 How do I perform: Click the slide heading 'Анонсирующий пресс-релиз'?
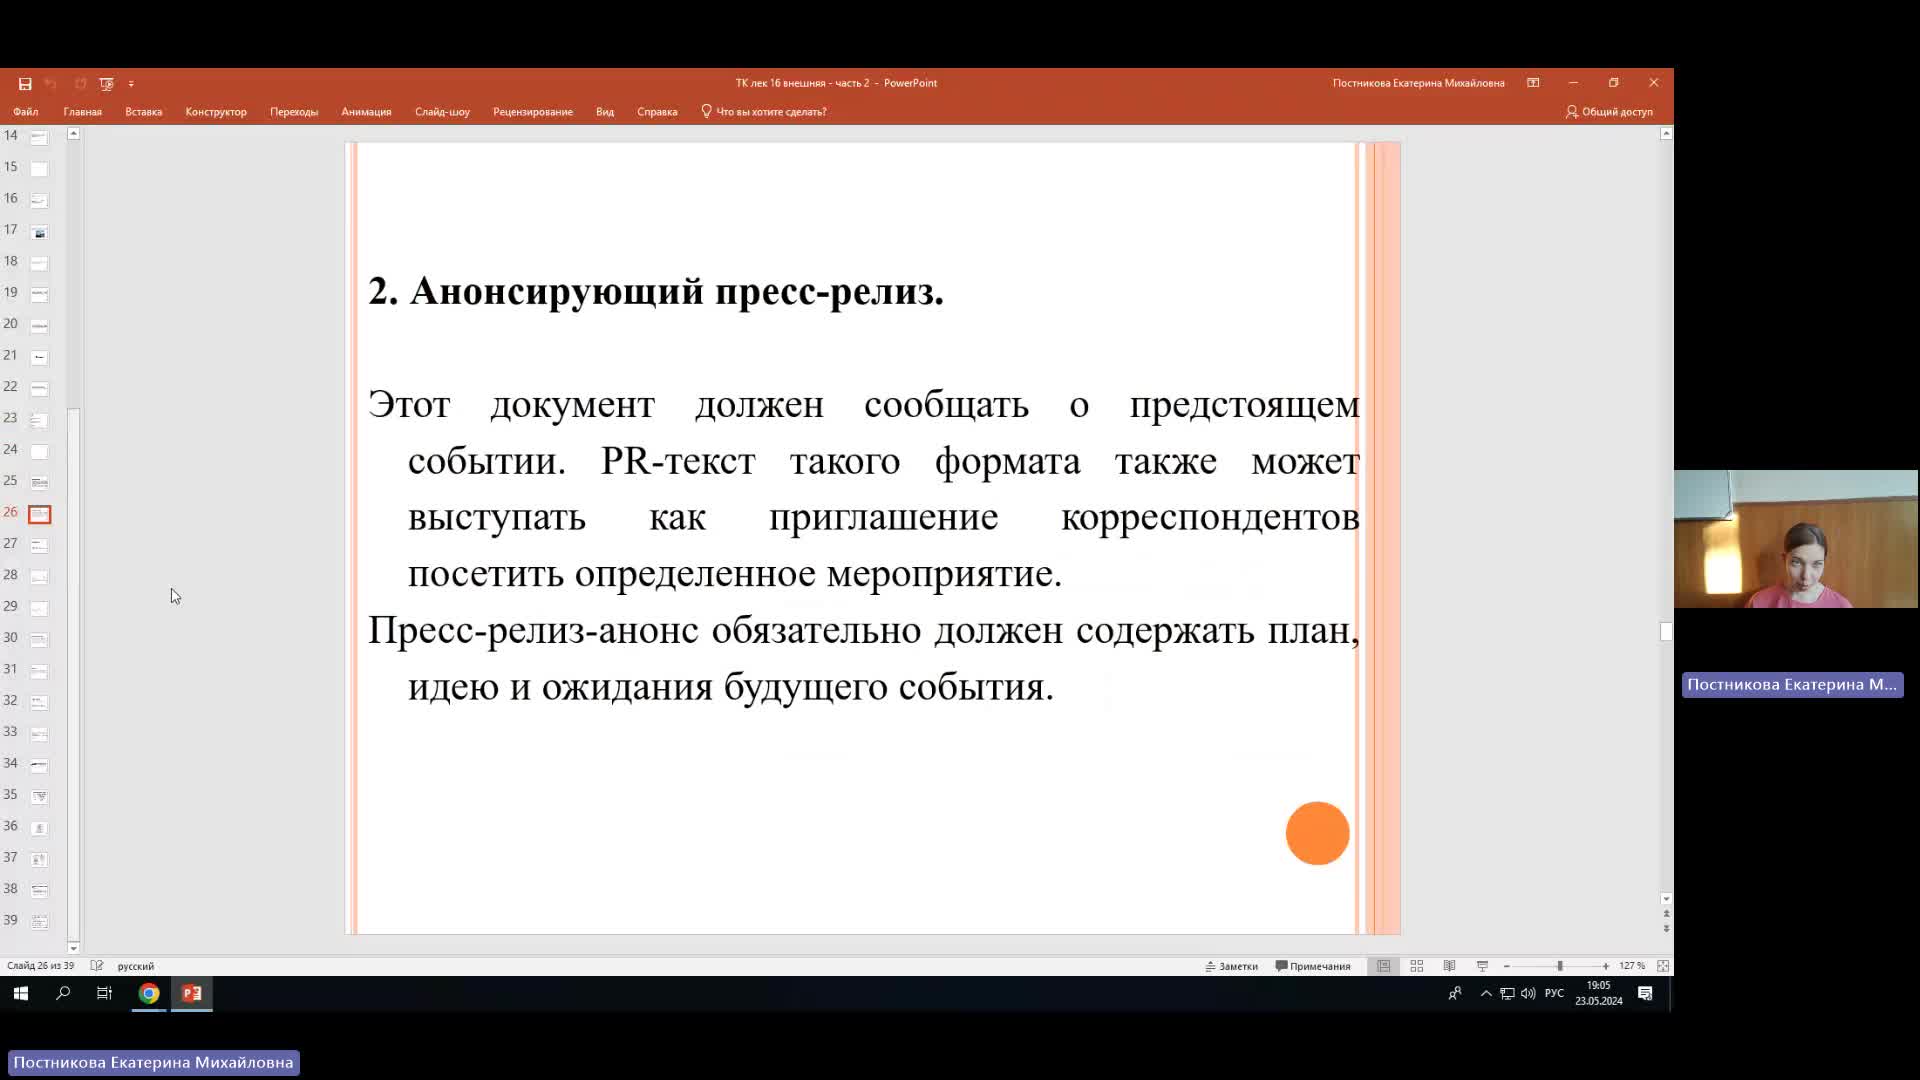677,292
